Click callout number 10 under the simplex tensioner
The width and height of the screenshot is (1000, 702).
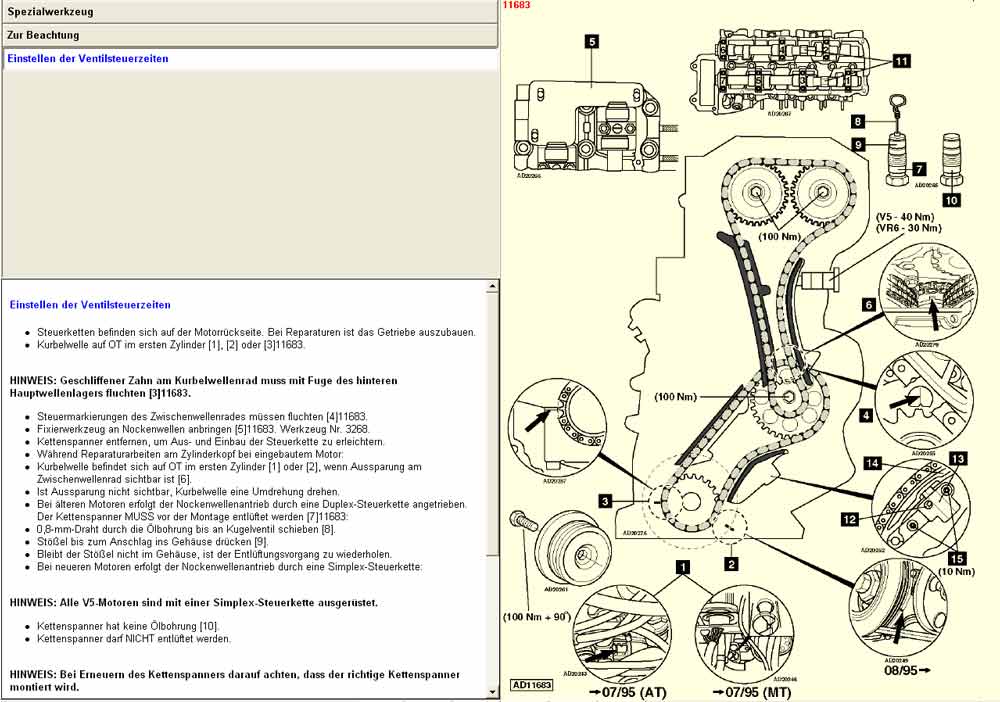[951, 199]
